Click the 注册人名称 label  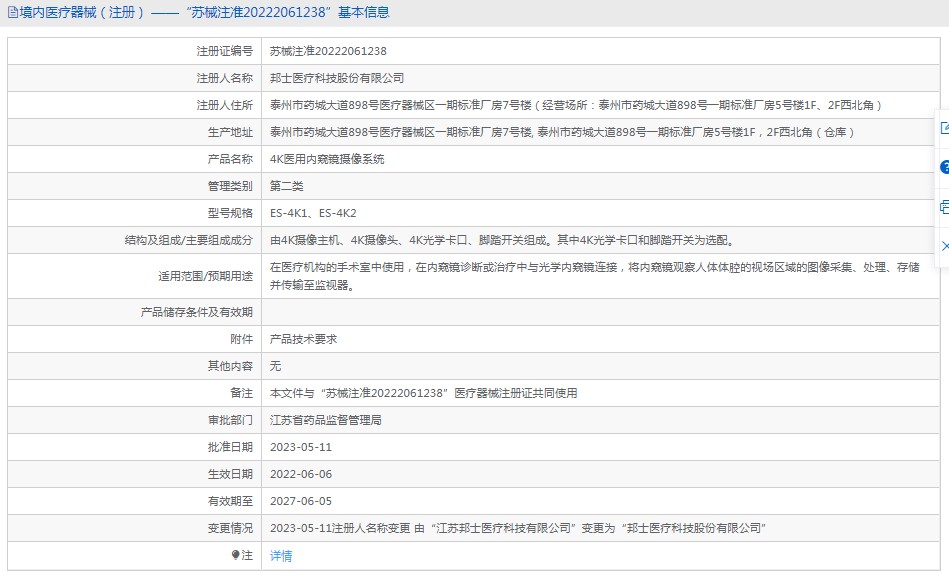point(225,78)
